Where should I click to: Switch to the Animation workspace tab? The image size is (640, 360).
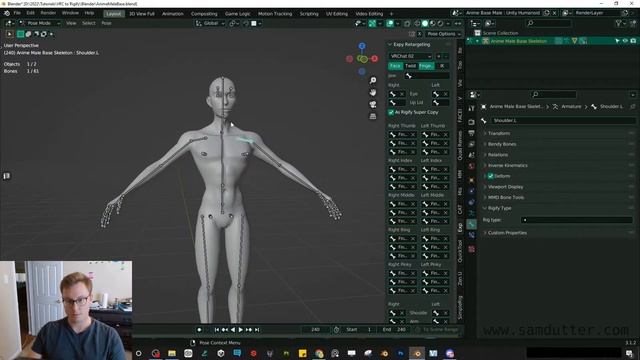coord(173,14)
